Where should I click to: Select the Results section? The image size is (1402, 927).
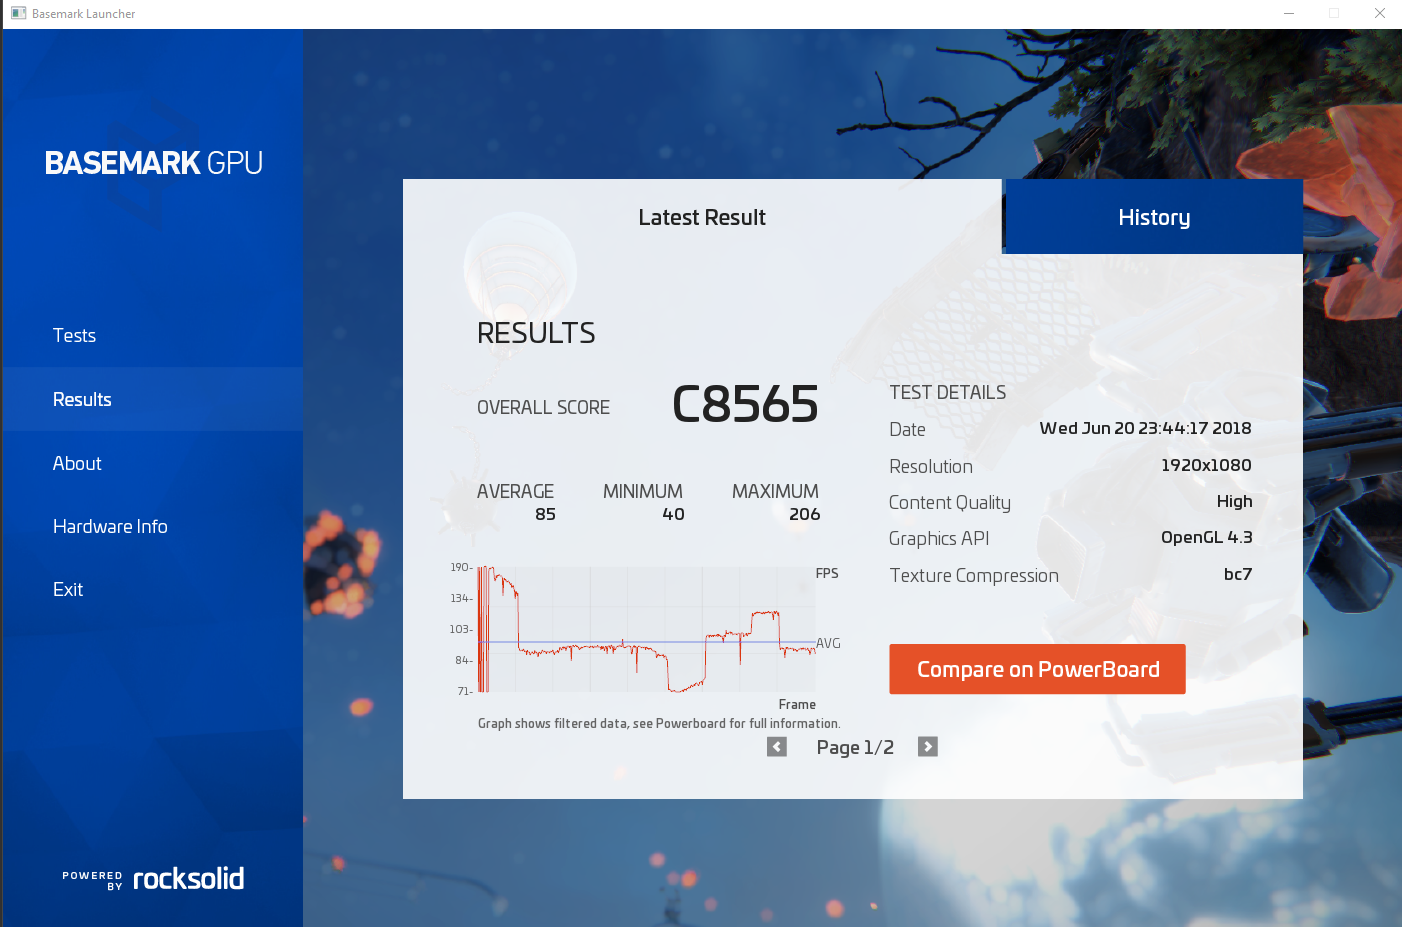click(x=82, y=399)
